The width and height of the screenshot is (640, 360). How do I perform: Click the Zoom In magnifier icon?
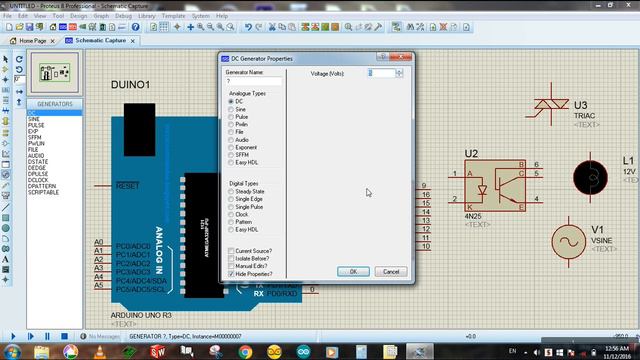point(200,27)
